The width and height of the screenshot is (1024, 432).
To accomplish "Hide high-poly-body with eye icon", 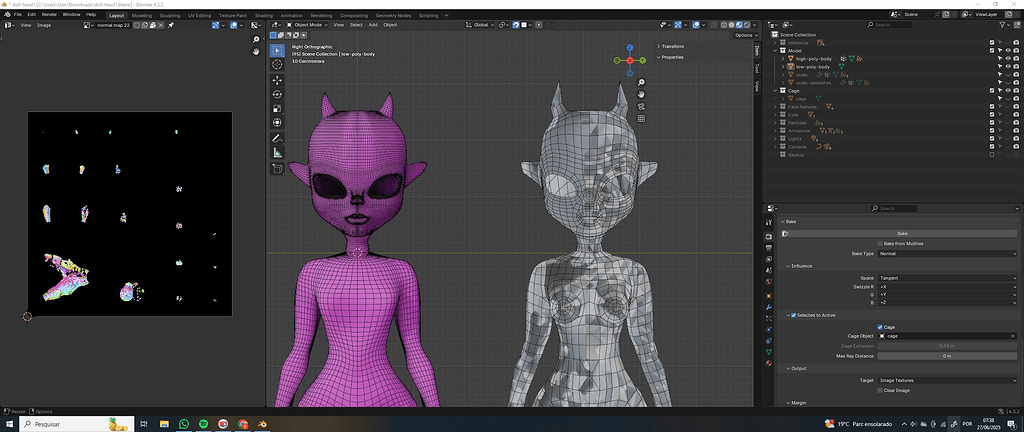I will pos(1008,59).
